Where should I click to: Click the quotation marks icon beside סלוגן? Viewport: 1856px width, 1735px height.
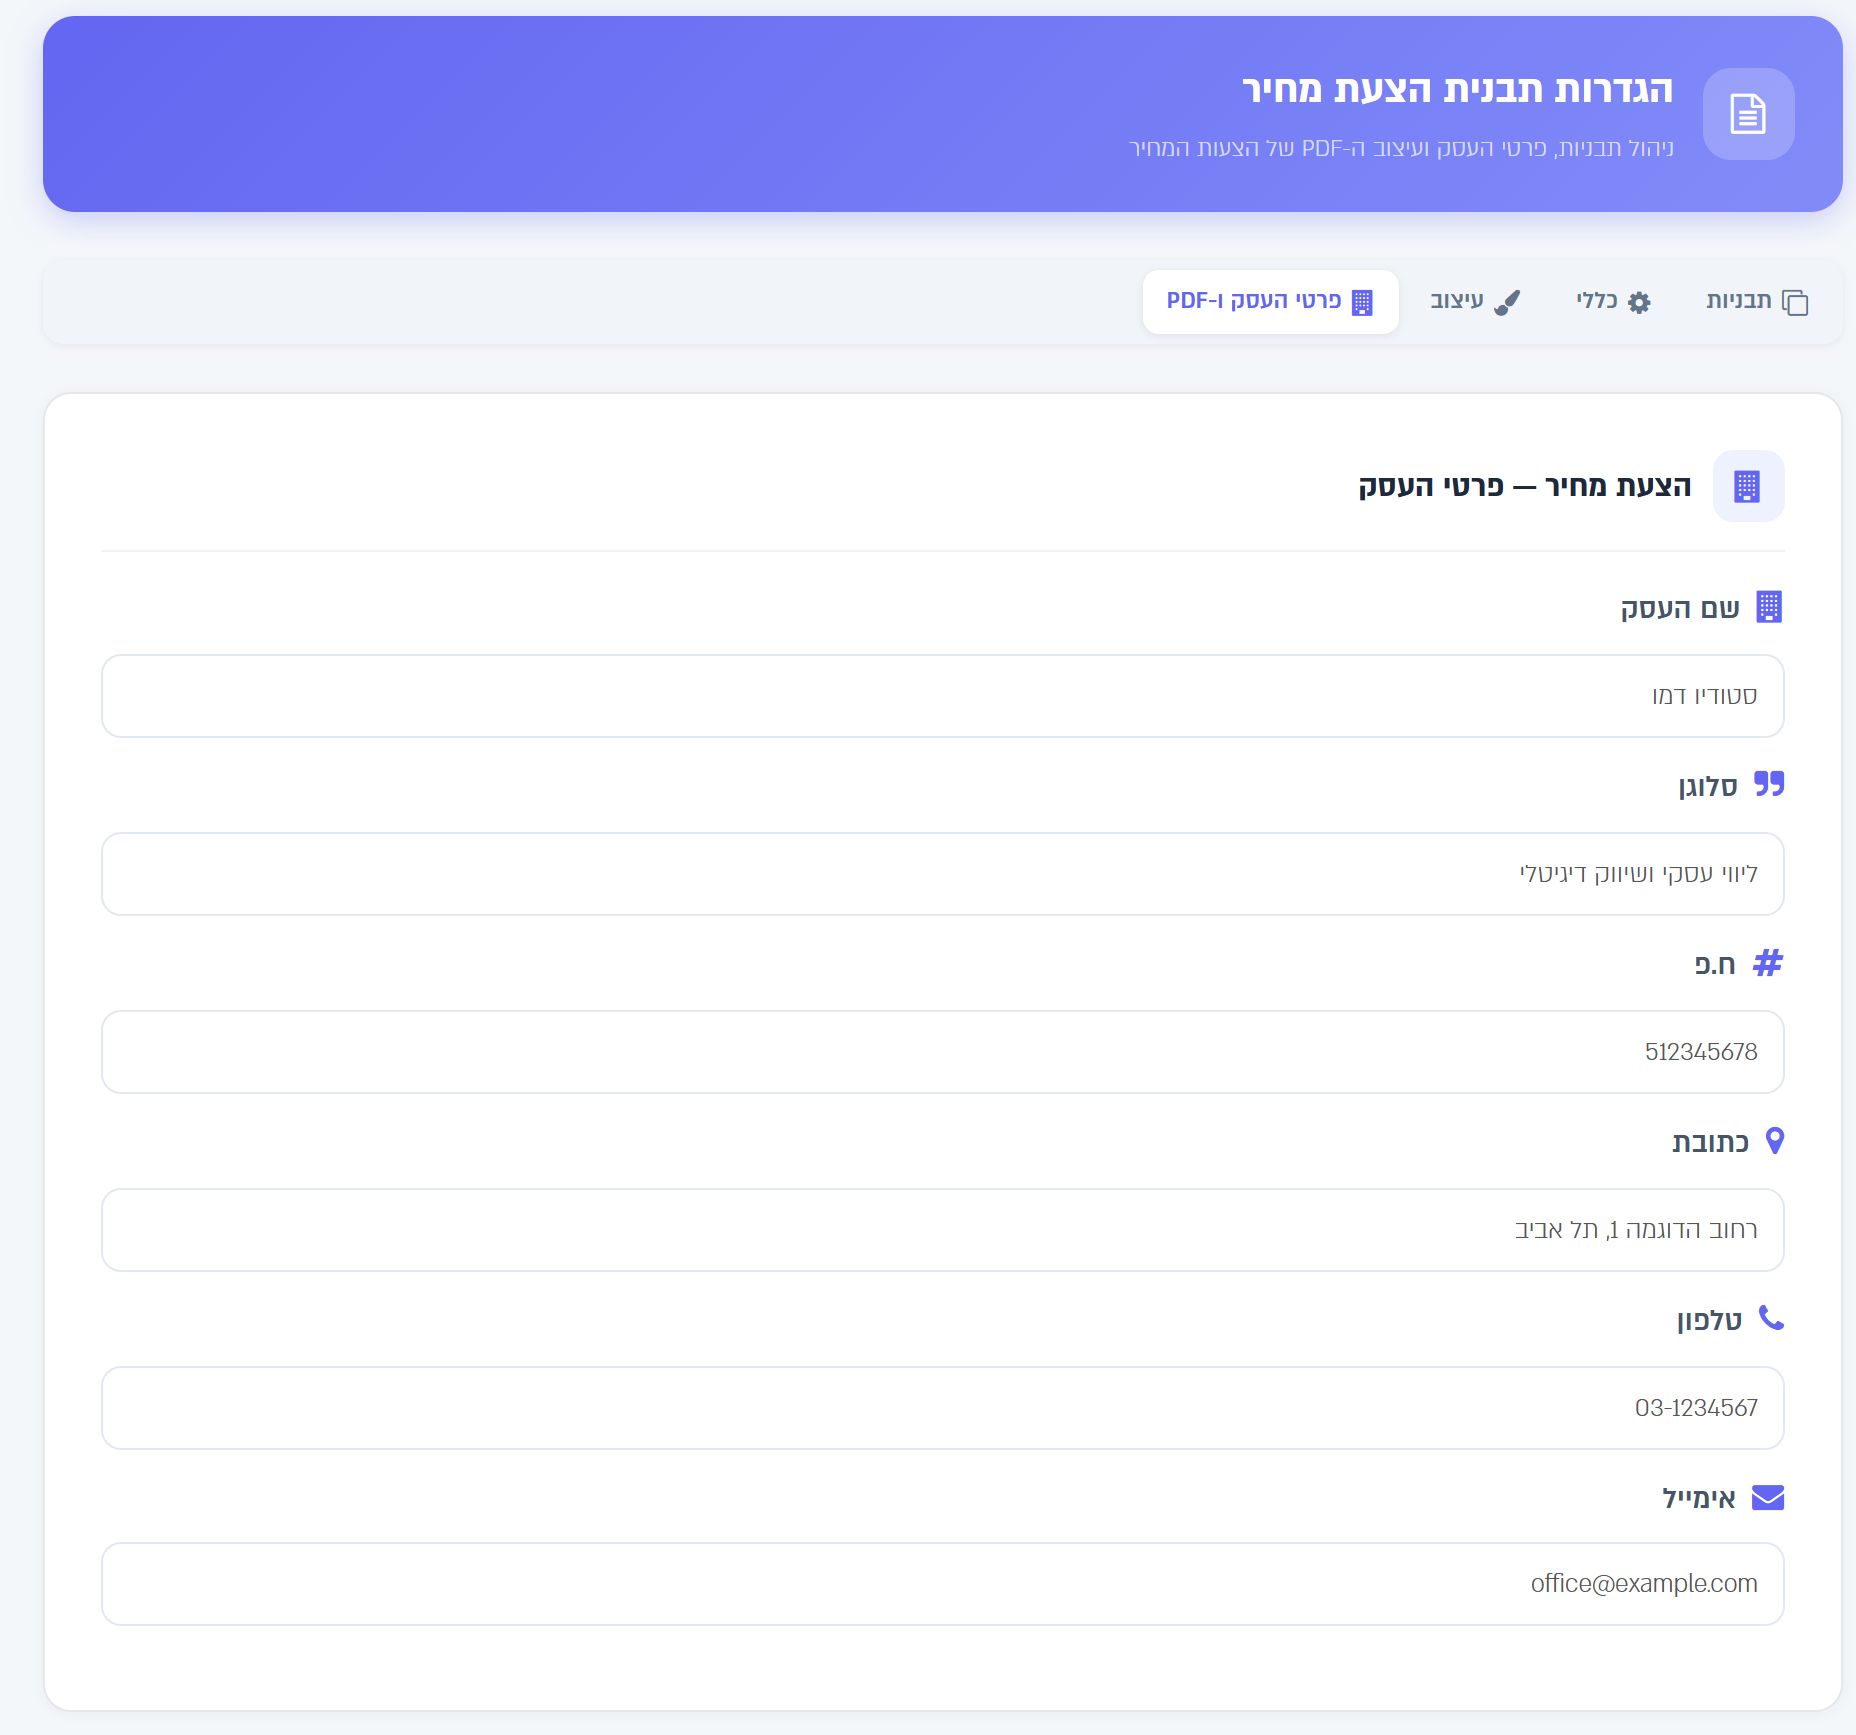[x=1769, y=784]
